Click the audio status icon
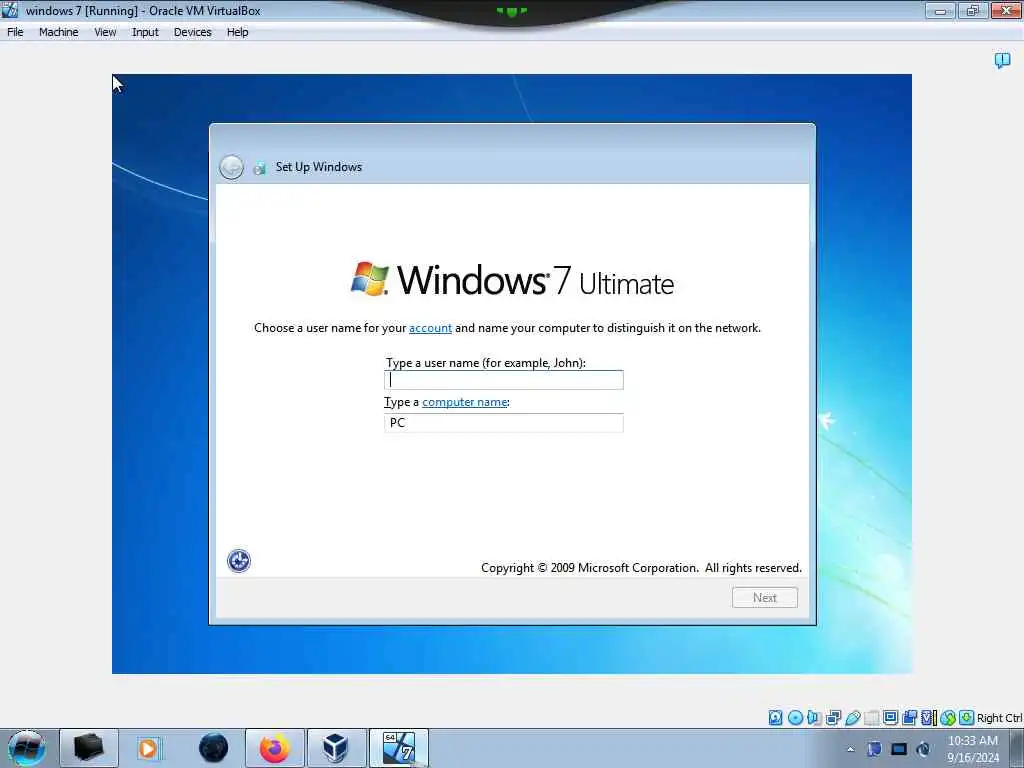This screenshot has width=1024, height=768. tap(814, 718)
